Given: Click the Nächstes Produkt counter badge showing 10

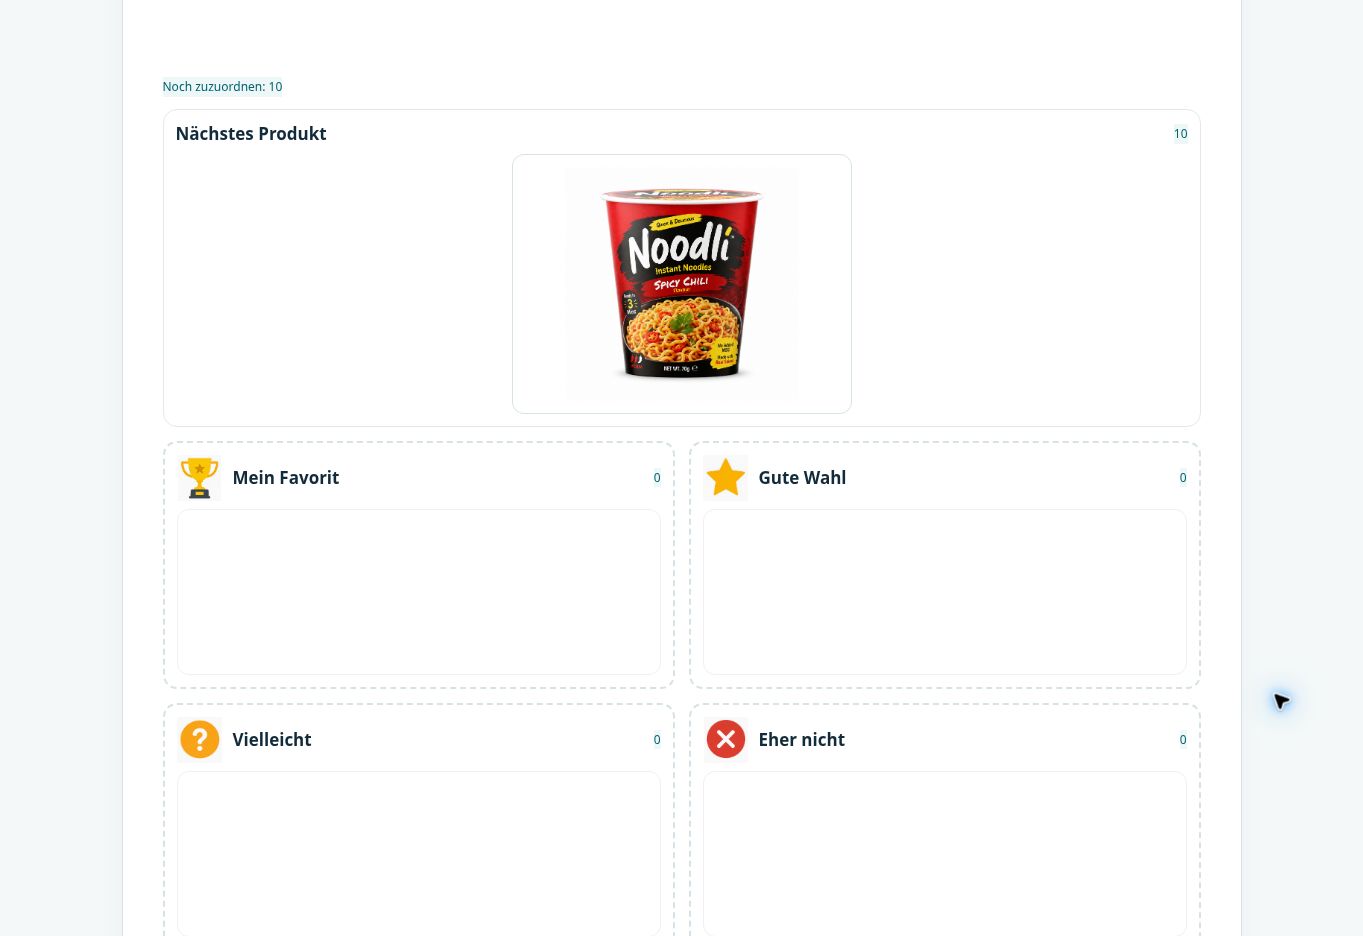Looking at the screenshot, I should [1180, 134].
